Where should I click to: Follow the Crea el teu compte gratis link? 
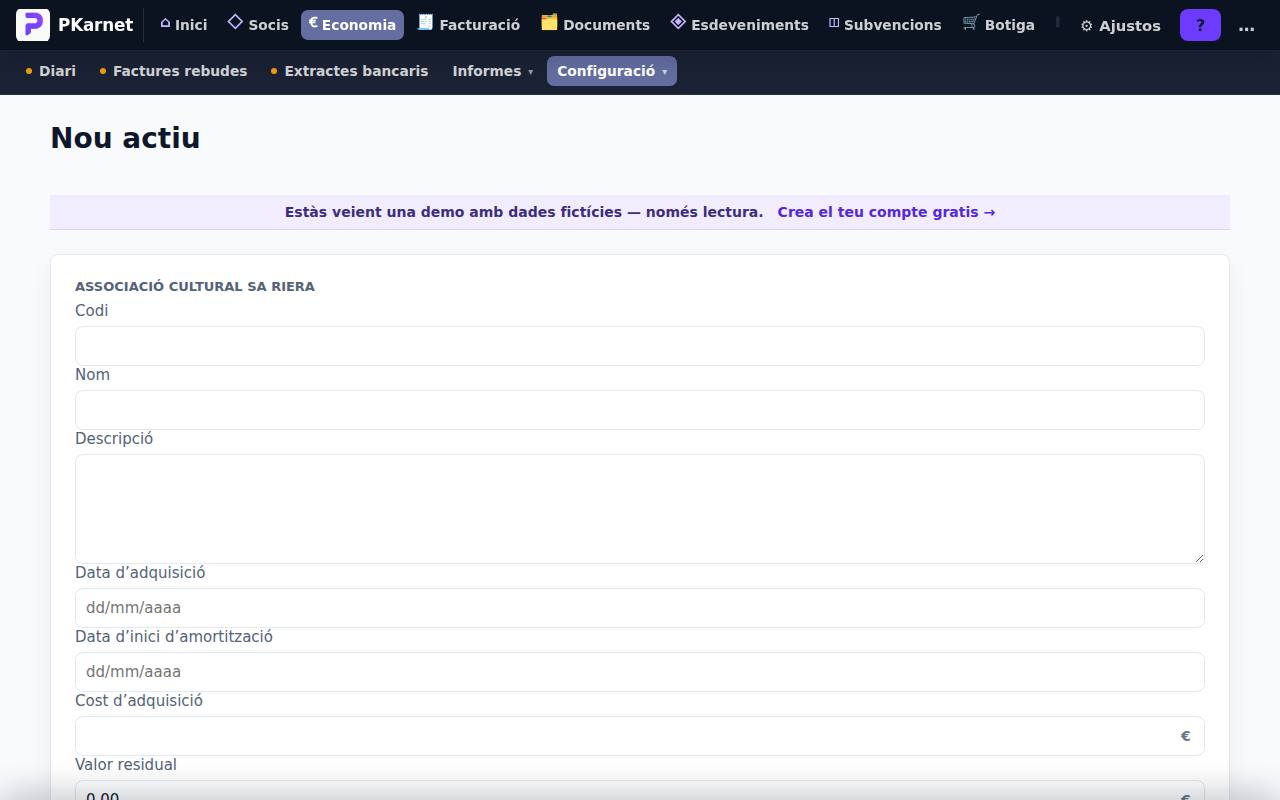(886, 212)
